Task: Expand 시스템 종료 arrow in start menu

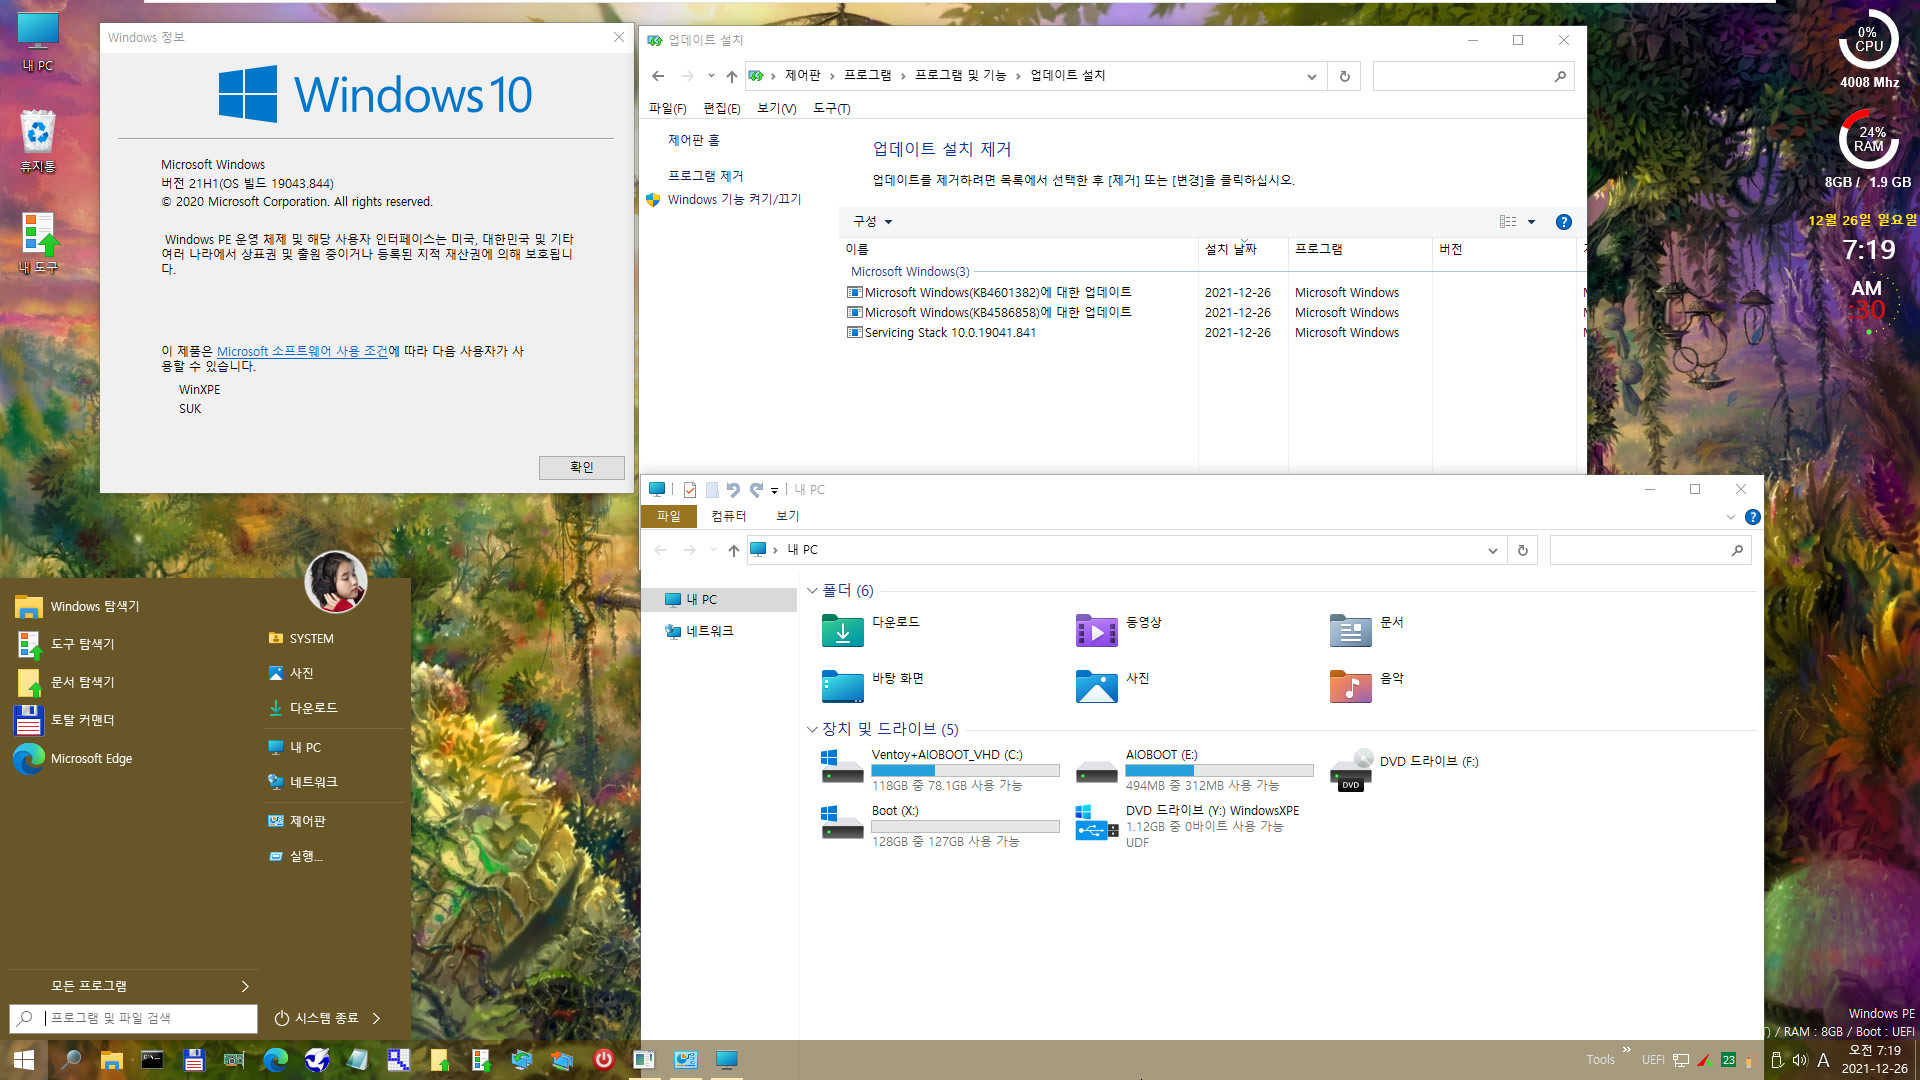Action: (x=376, y=1018)
